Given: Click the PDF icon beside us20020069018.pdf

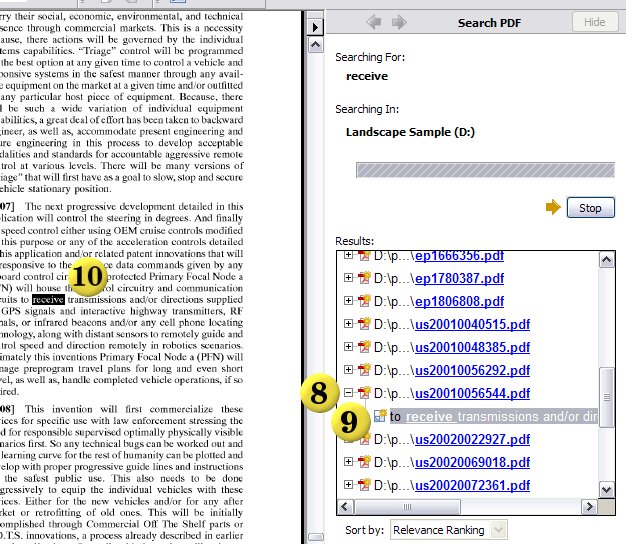Looking at the screenshot, I should 364,461.
